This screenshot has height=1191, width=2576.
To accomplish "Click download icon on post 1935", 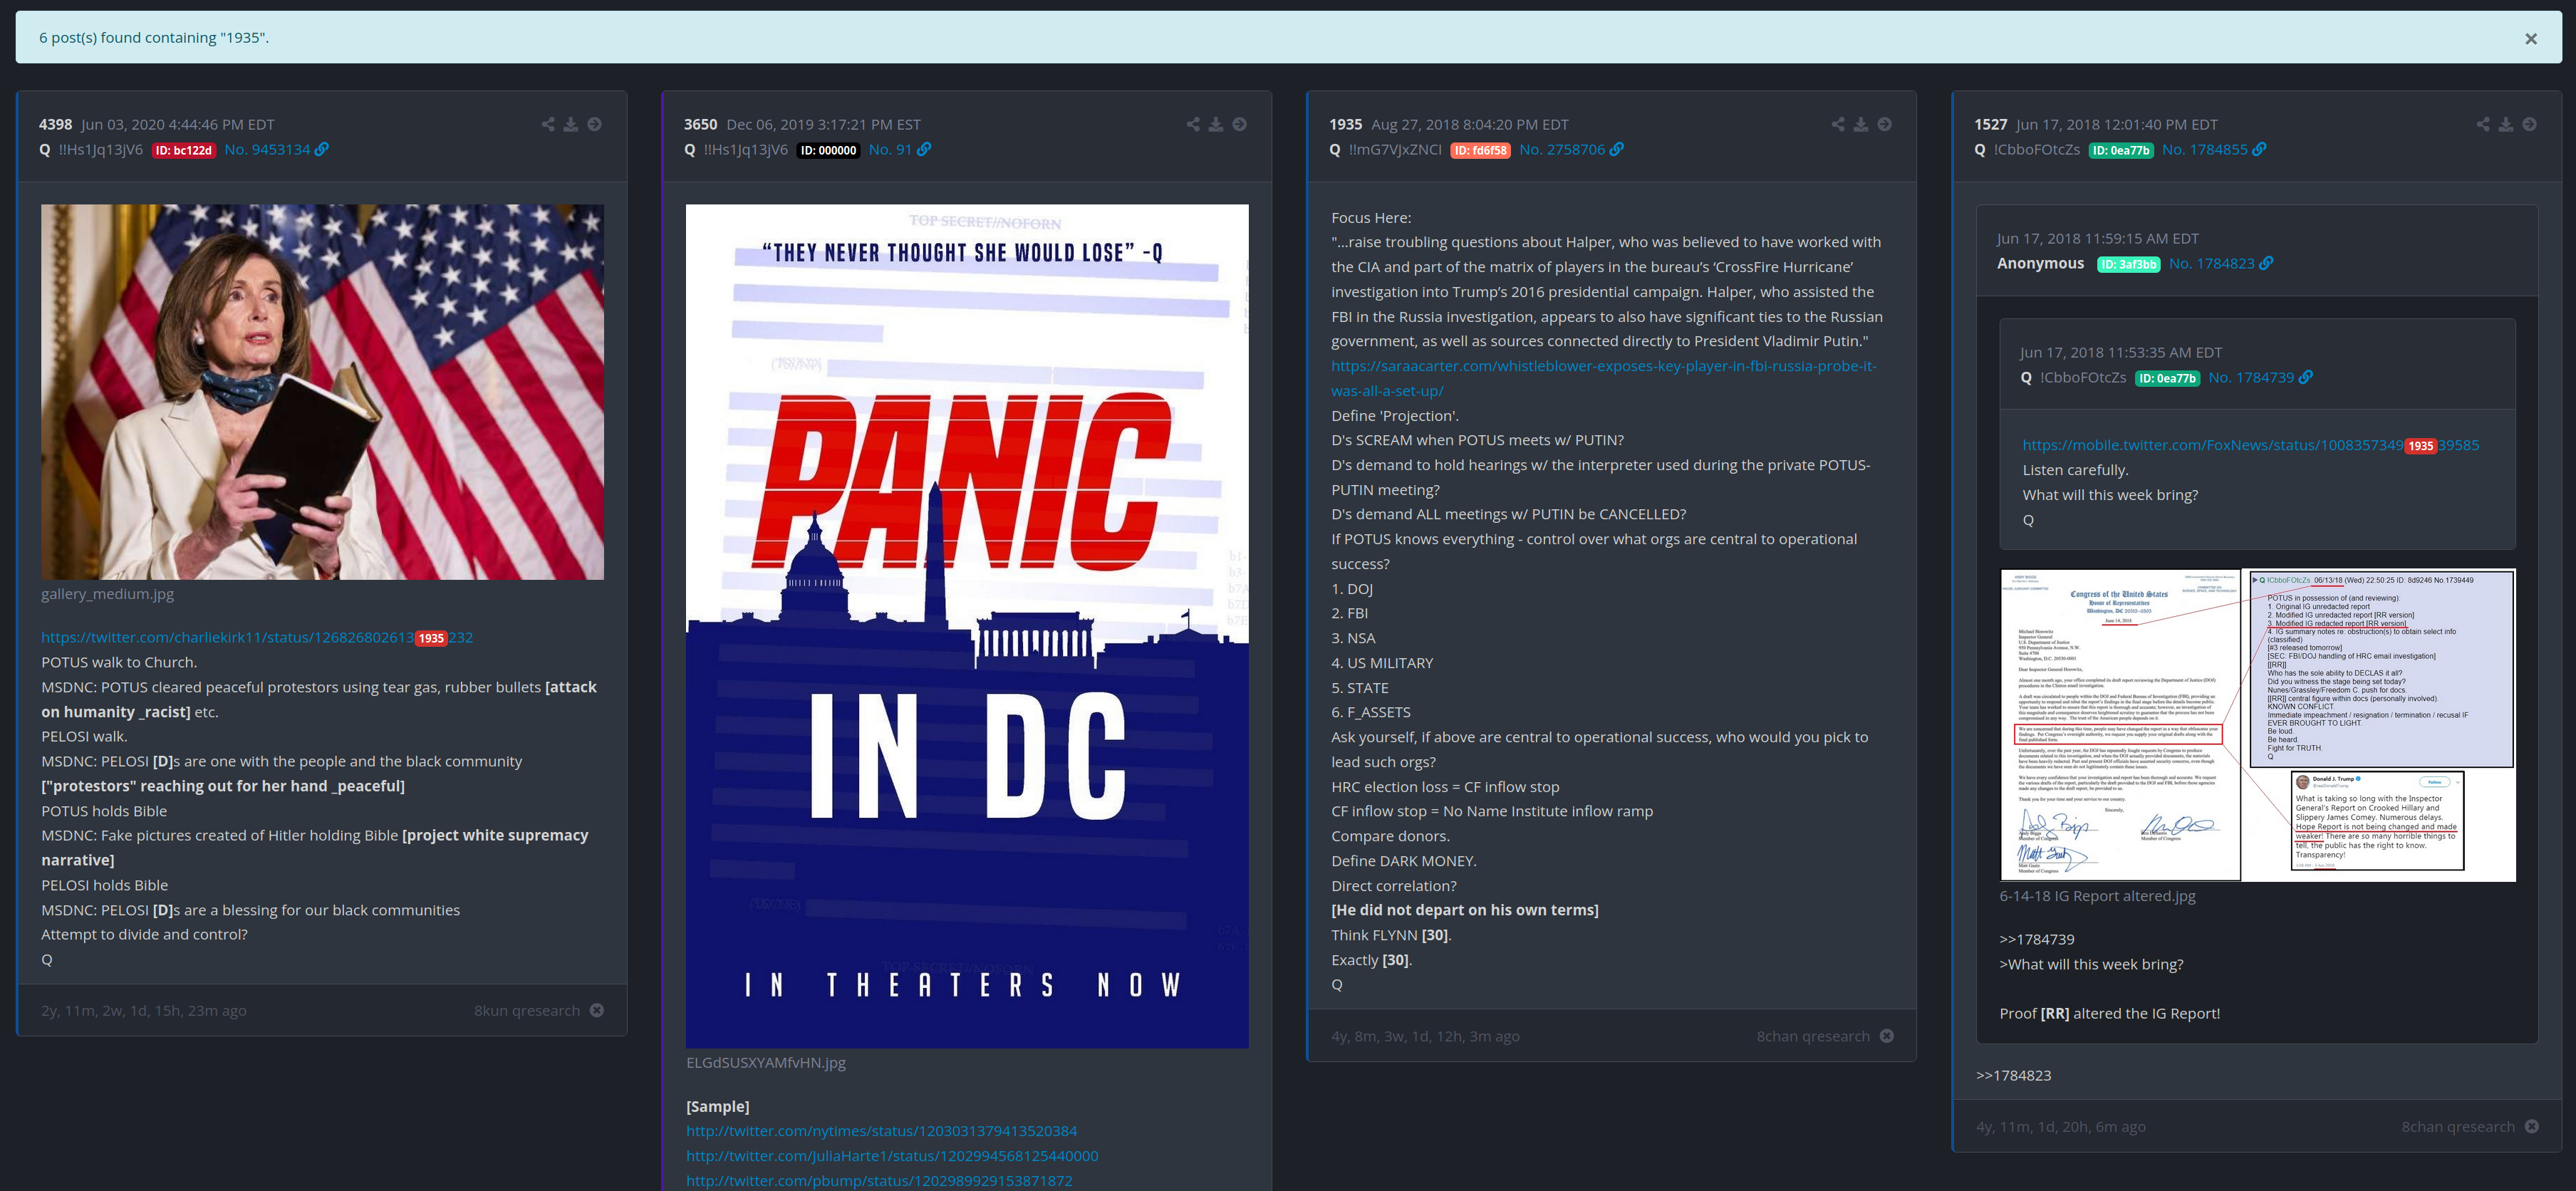I will click(1861, 124).
